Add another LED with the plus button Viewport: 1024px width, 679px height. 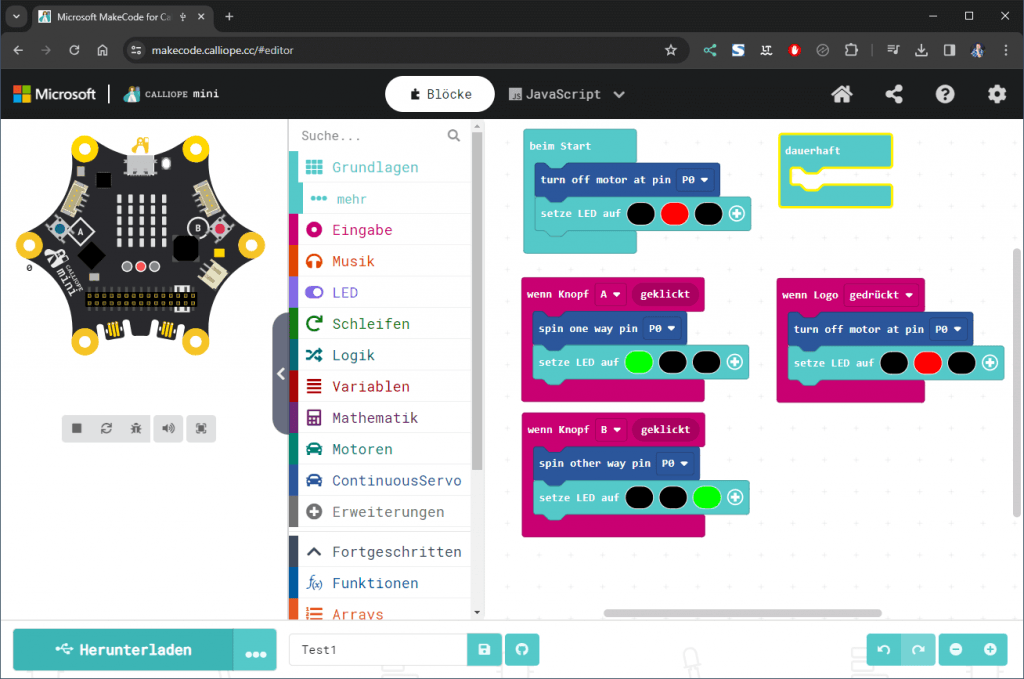pyautogui.click(x=737, y=214)
